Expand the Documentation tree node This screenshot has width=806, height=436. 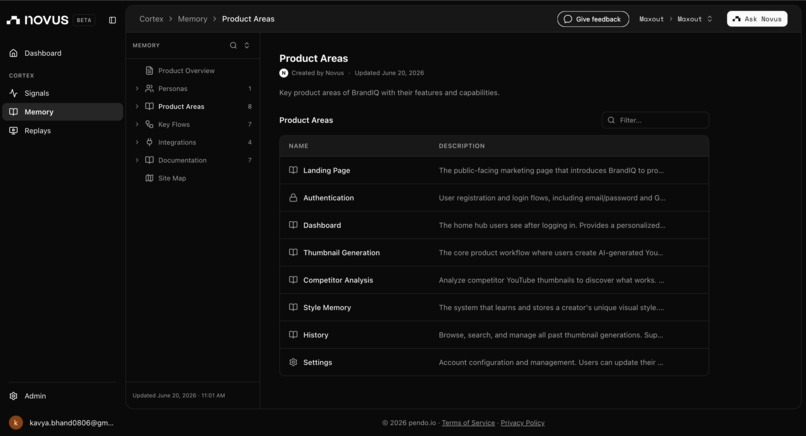pyautogui.click(x=137, y=160)
